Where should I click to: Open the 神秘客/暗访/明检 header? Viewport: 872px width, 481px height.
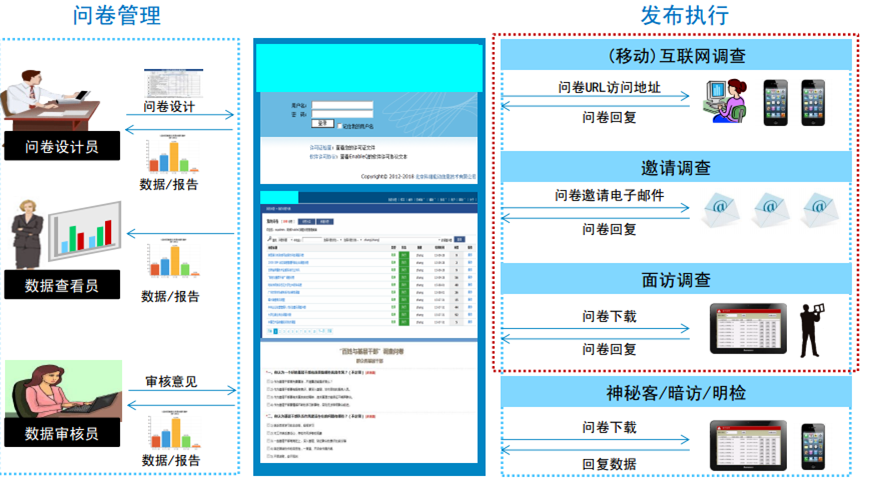click(x=676, y=393)
